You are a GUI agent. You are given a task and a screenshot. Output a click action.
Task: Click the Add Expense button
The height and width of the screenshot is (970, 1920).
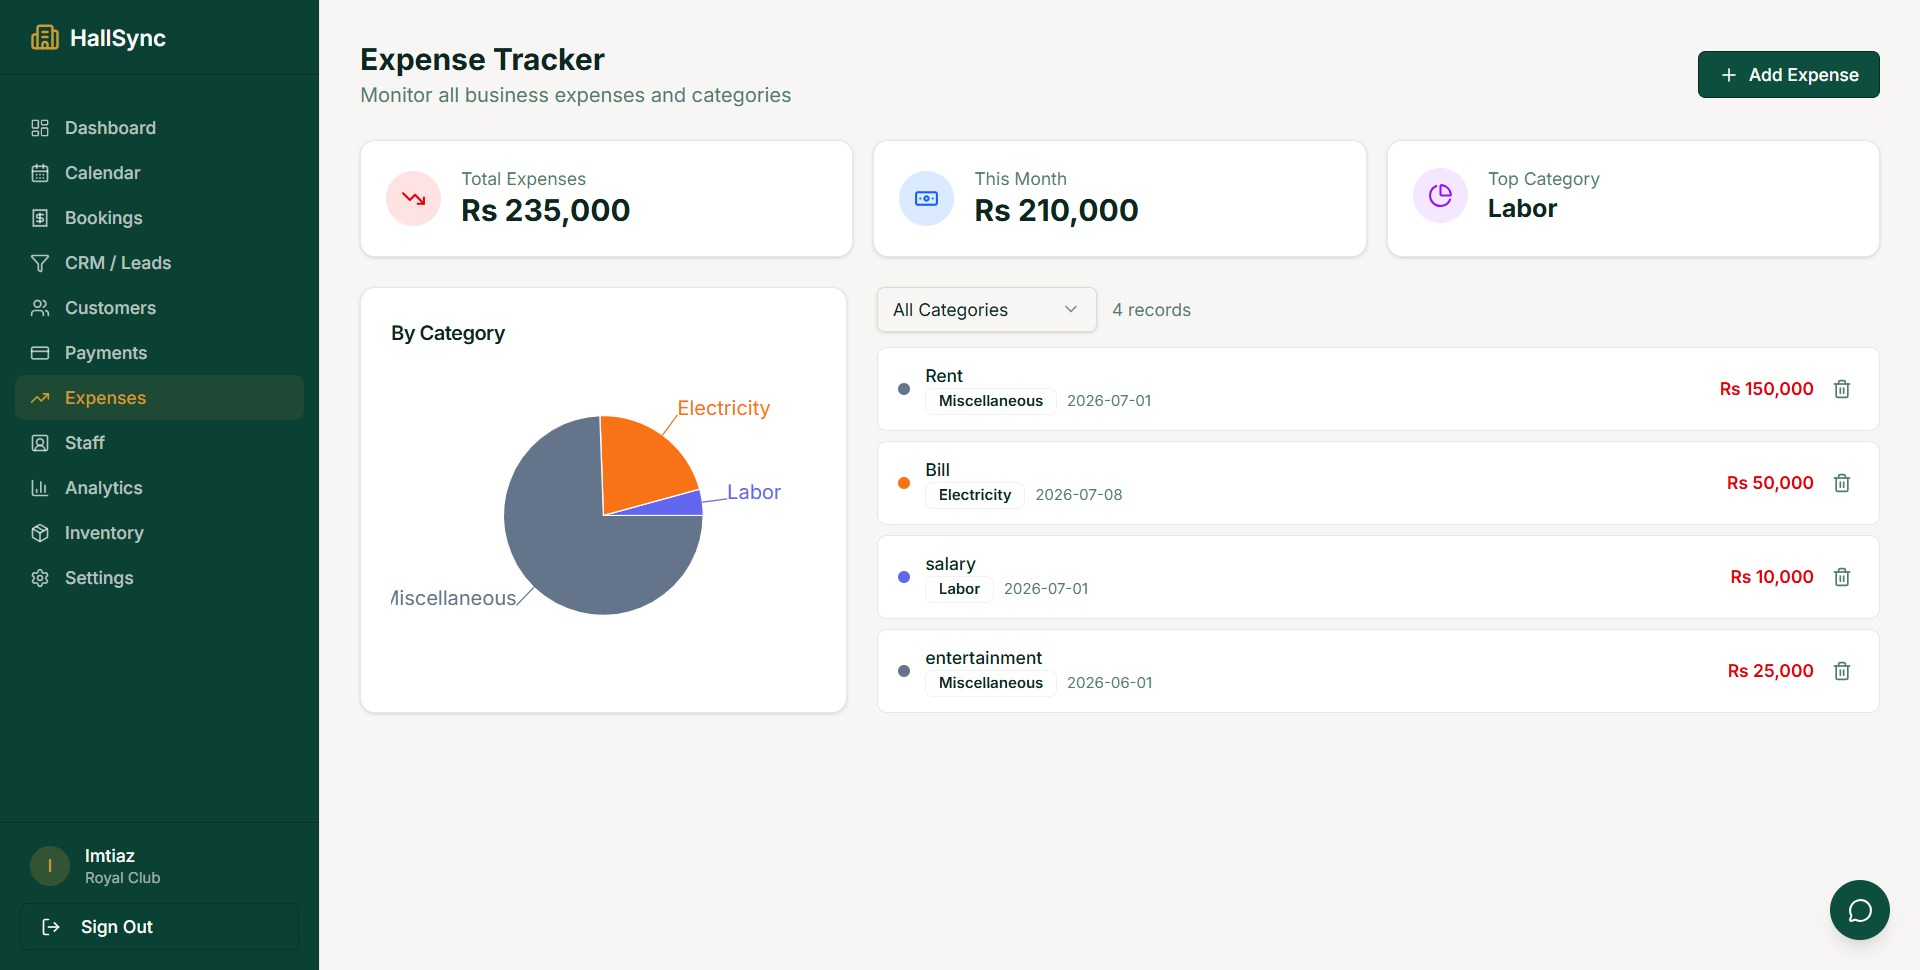[1788, 75]
